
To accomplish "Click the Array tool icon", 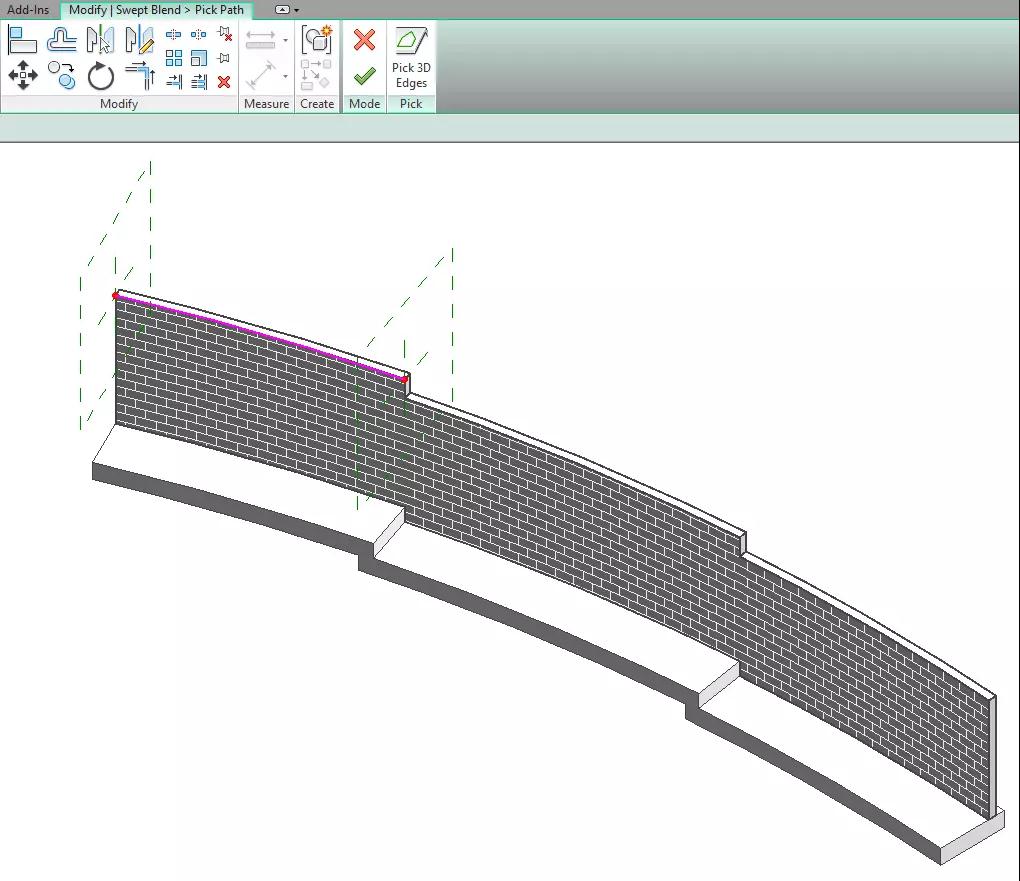I will [x=174, y=58].
